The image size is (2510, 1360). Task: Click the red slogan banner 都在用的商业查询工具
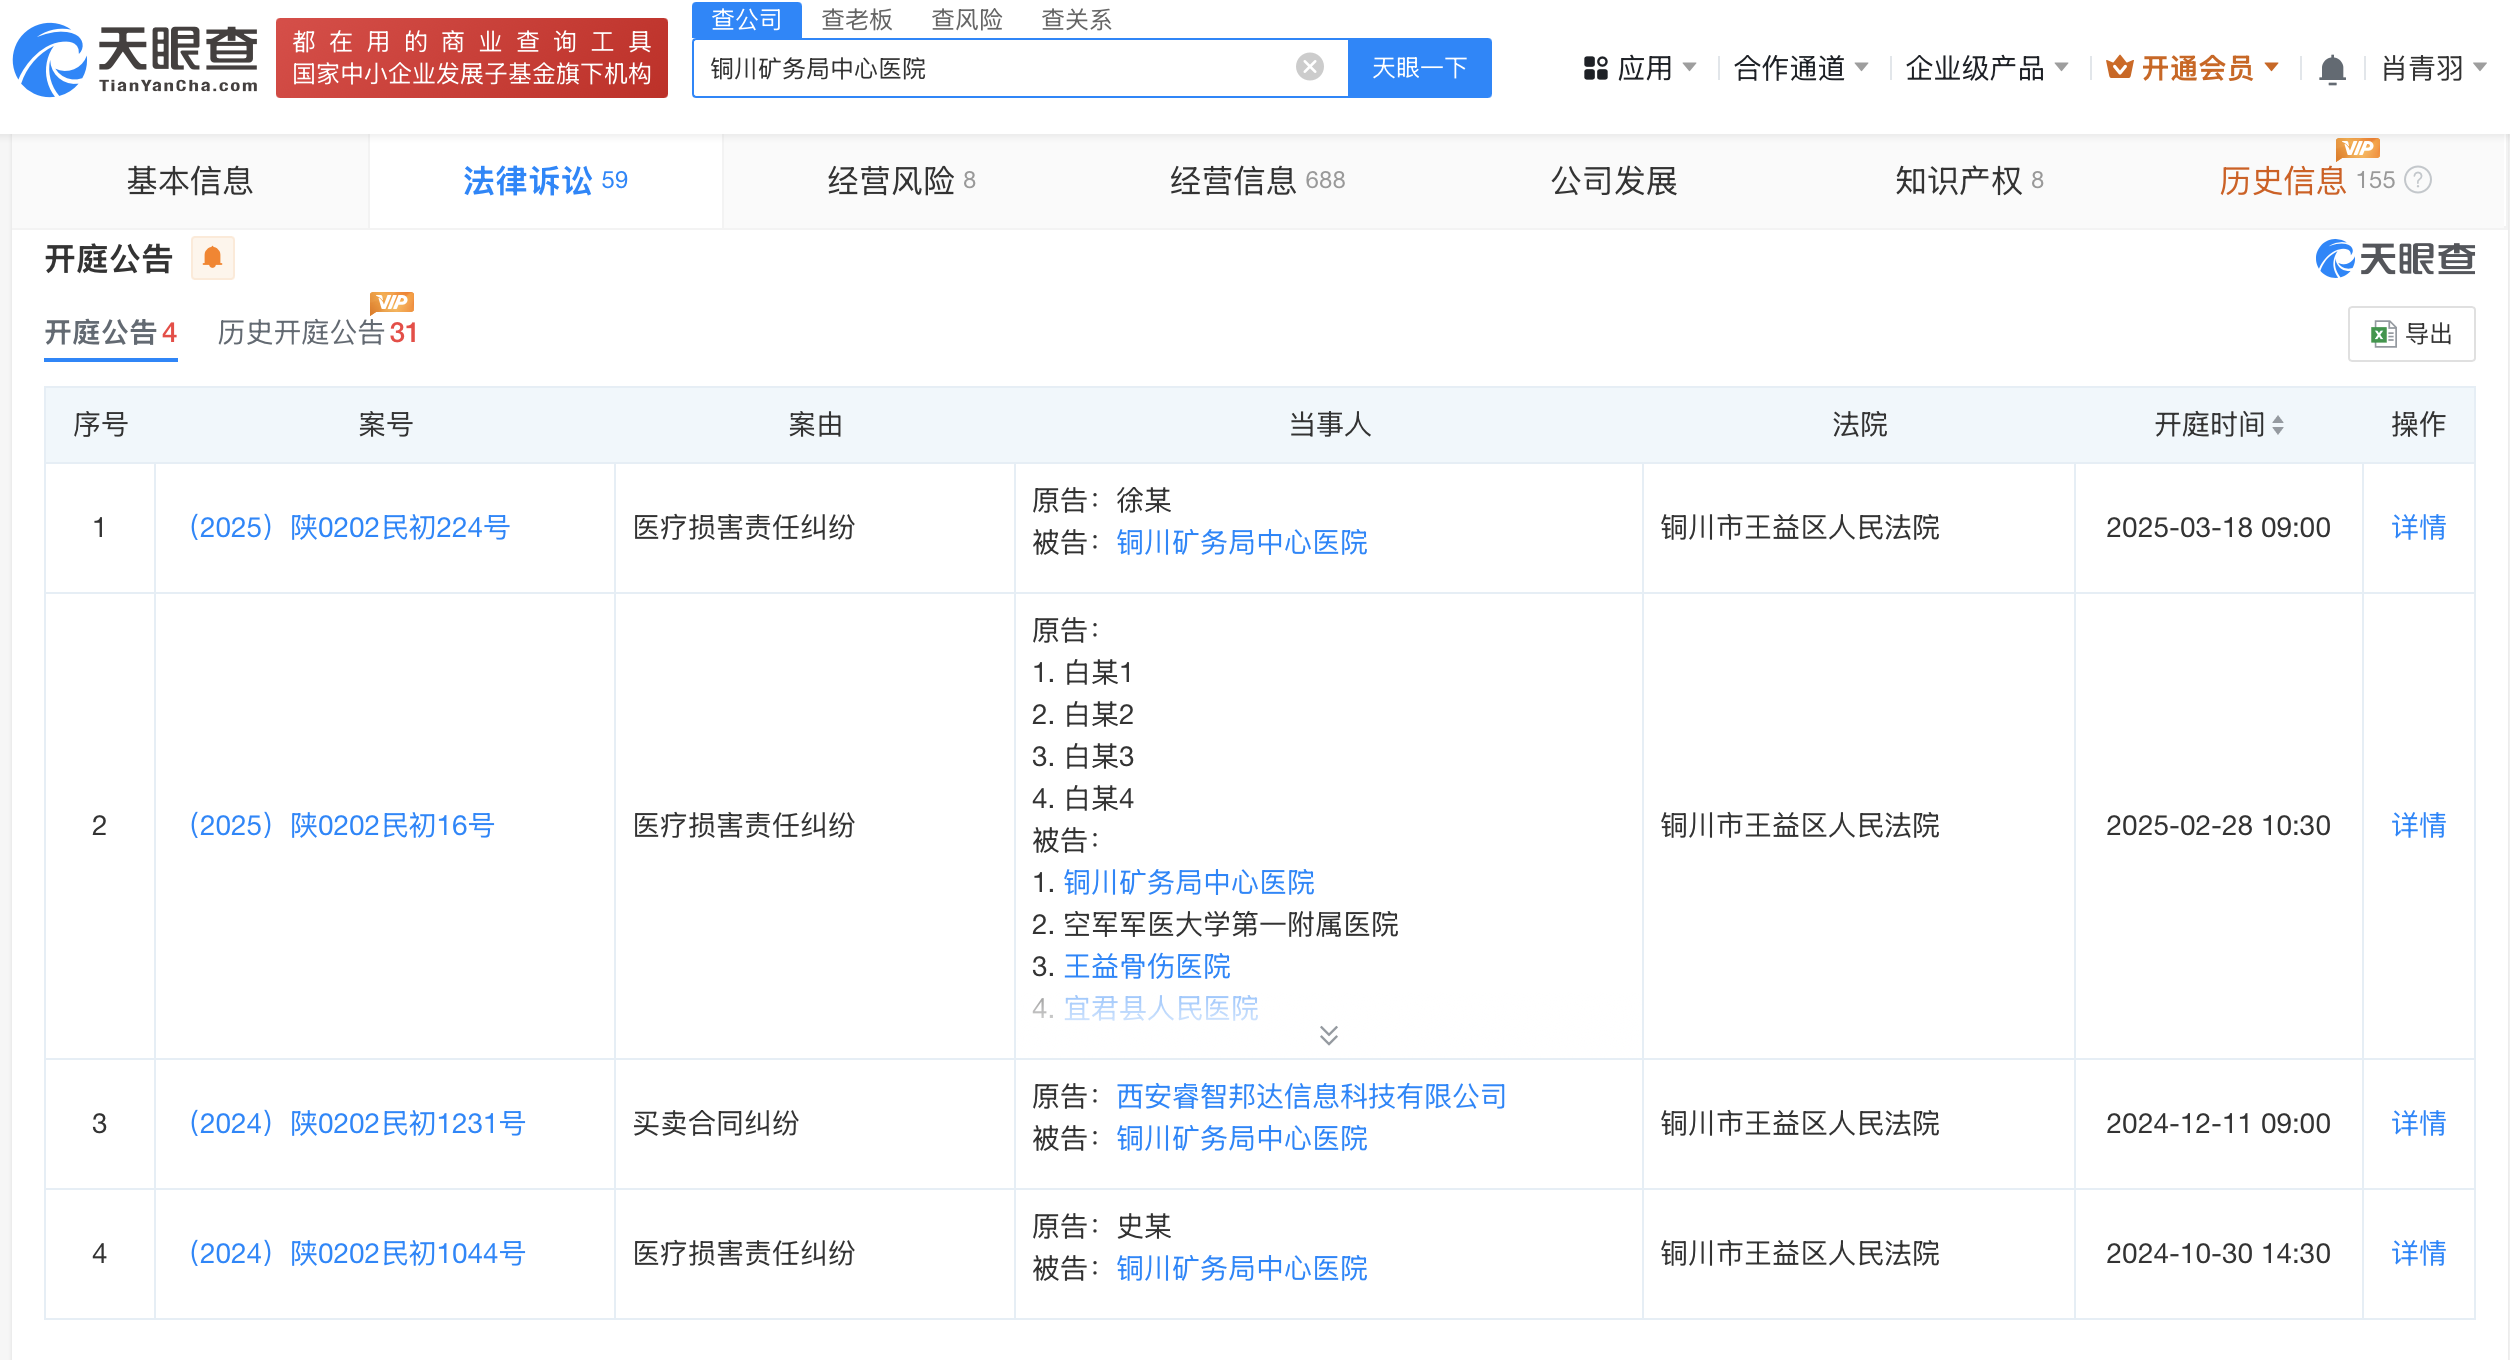tap(472, 58)
